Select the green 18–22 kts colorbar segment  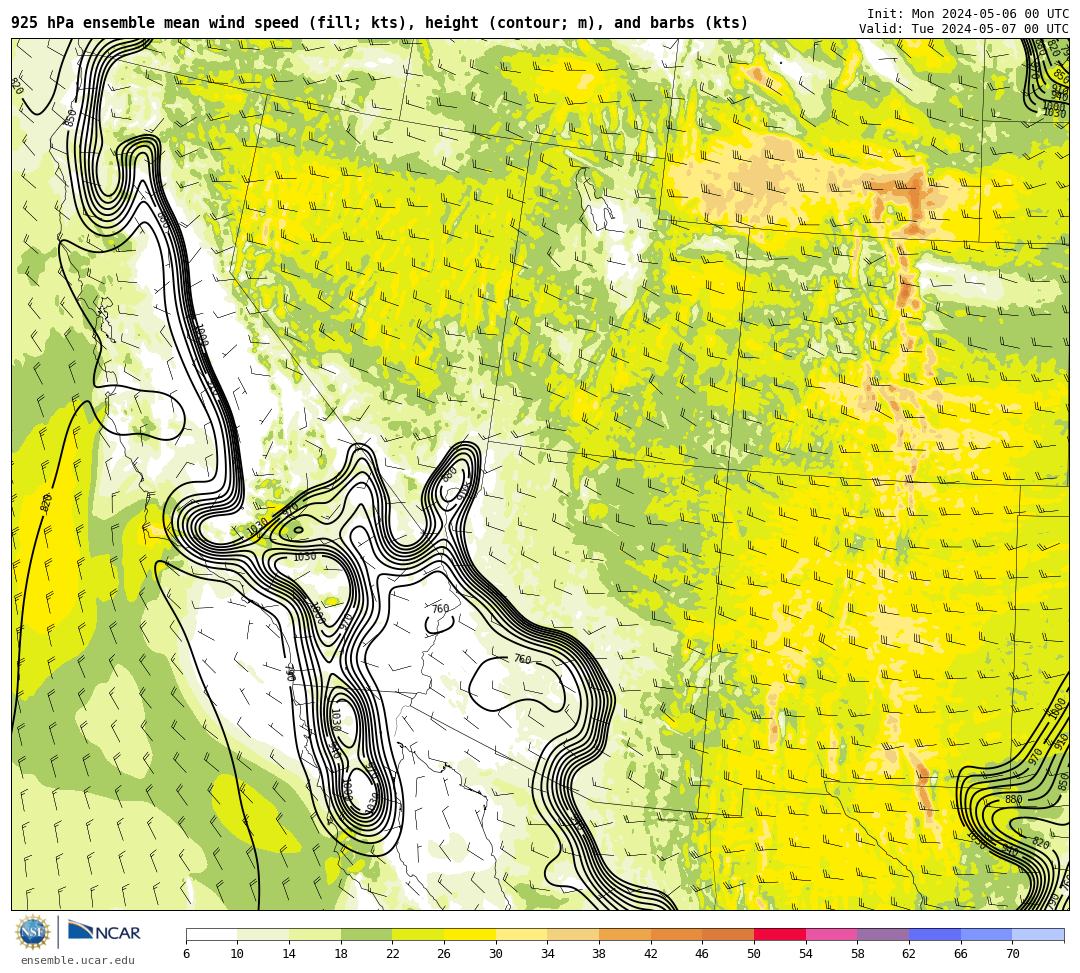pos(366,935)
